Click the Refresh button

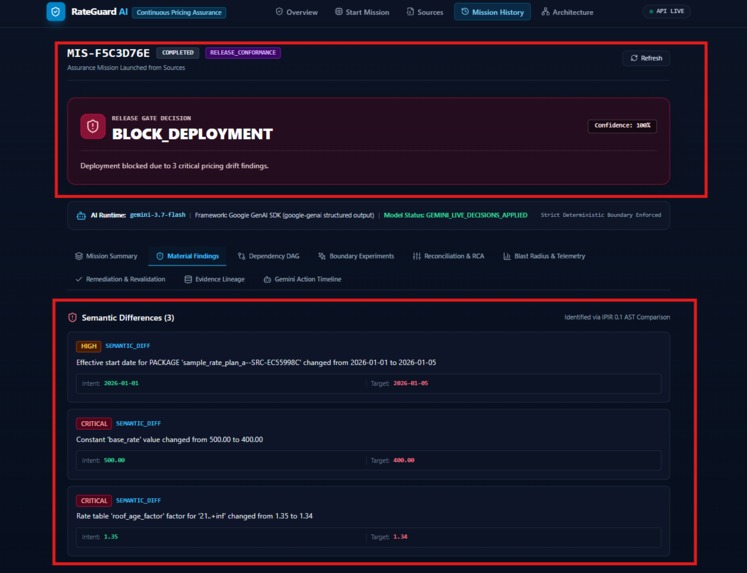[x=646, y=58]
